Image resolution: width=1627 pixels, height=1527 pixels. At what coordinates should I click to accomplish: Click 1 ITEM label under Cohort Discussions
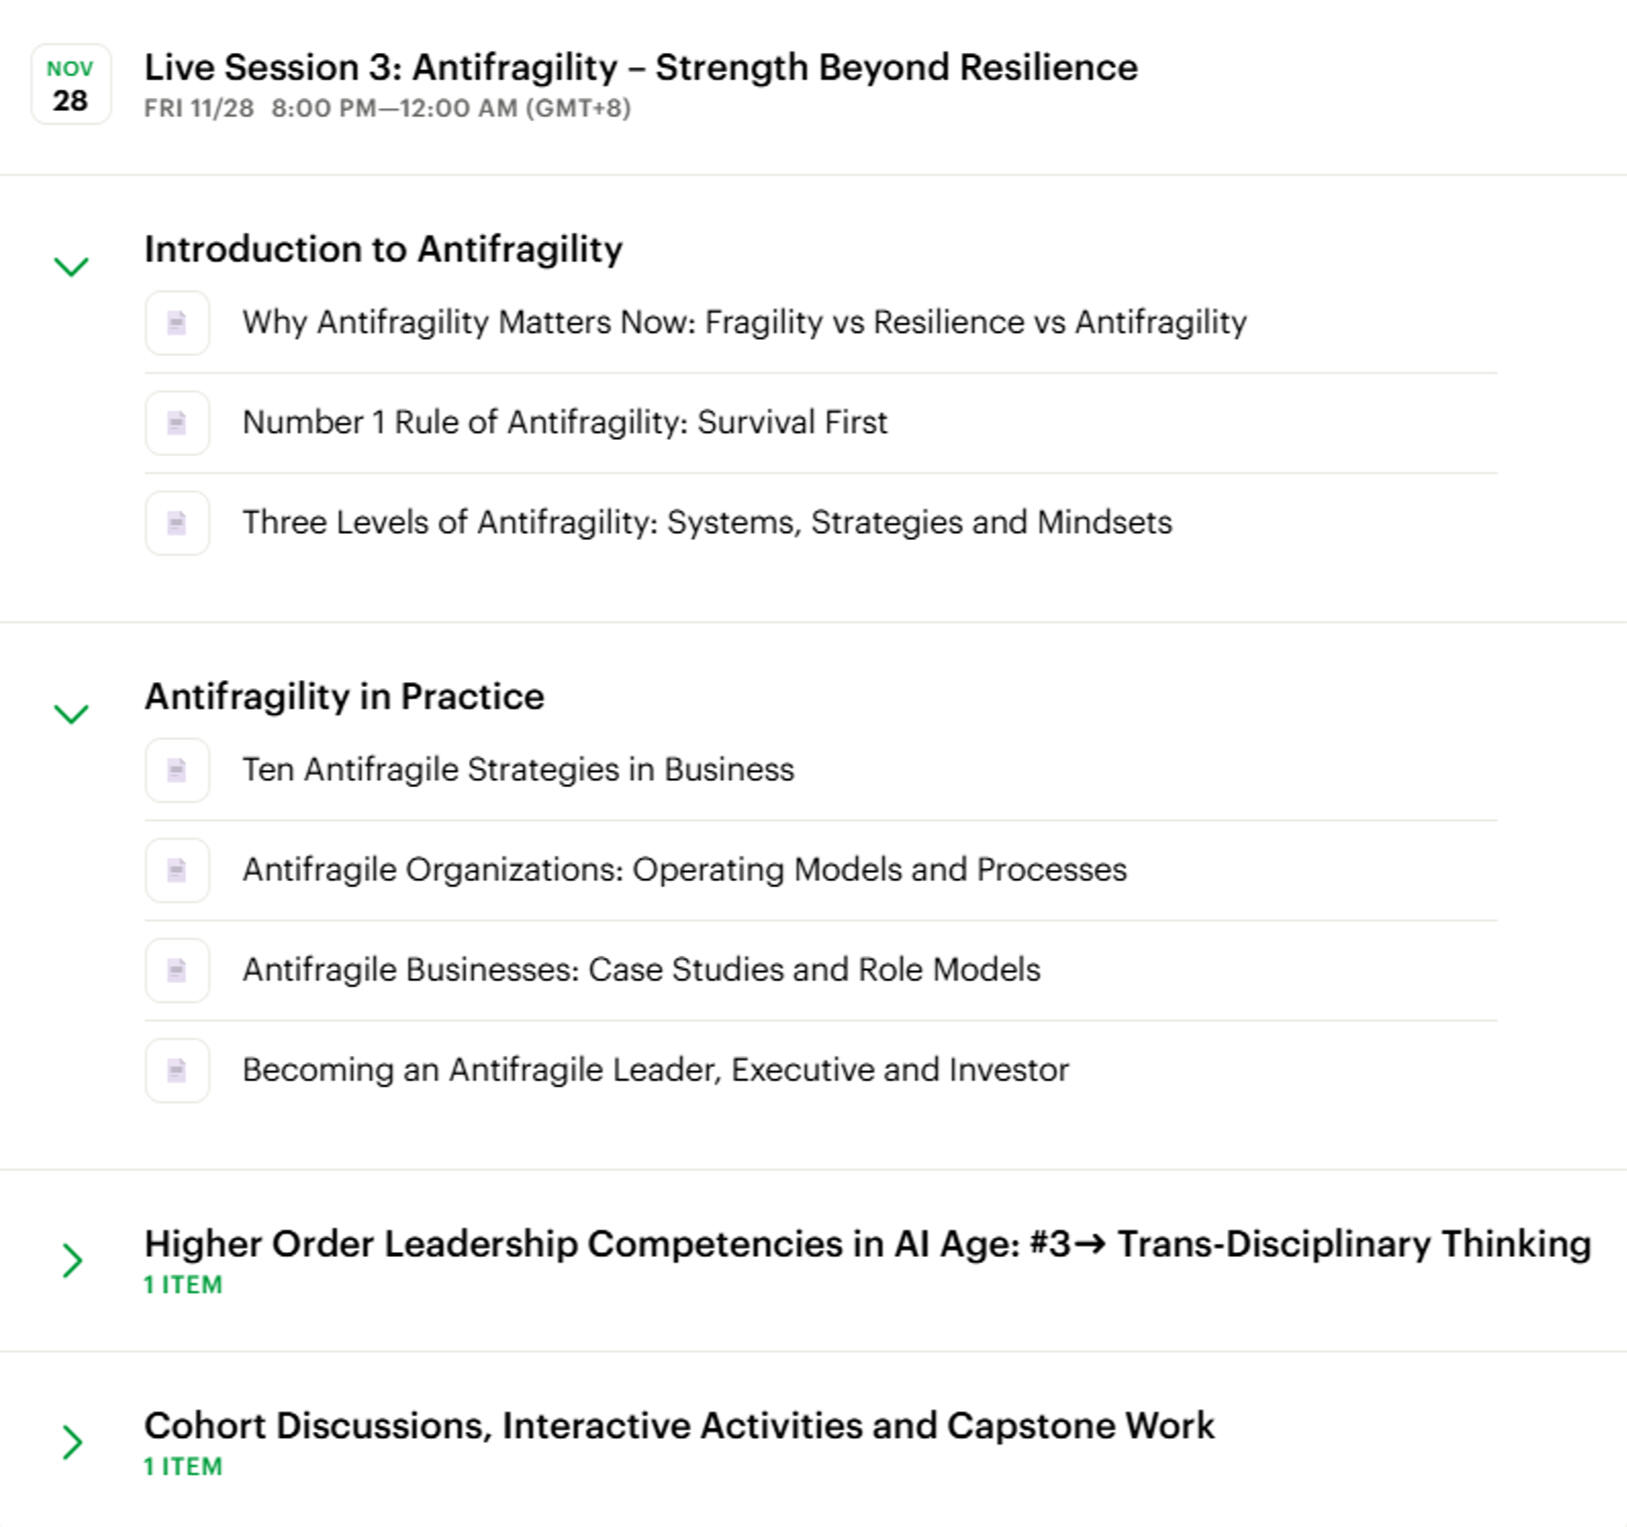click(183, 1467)
